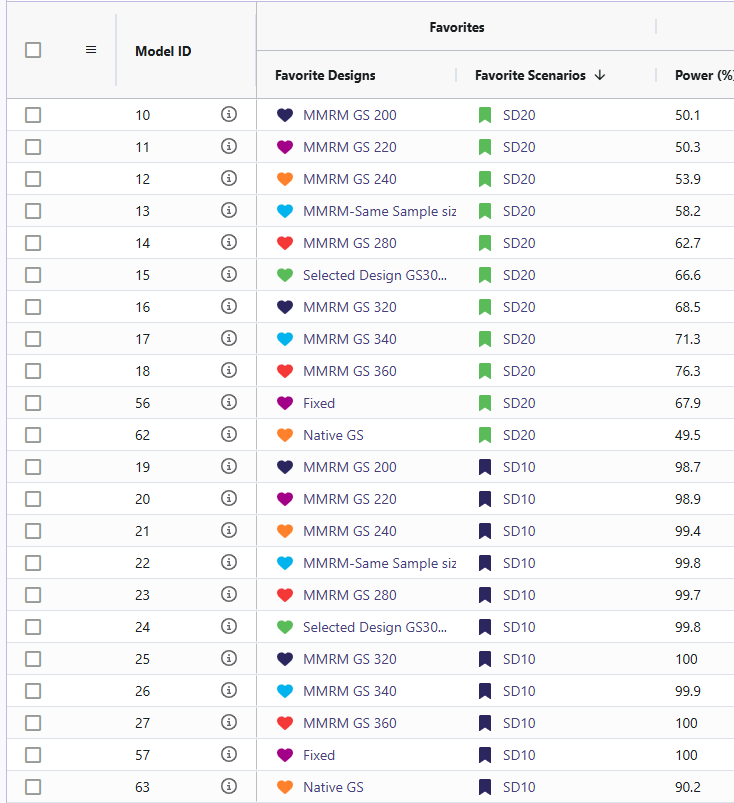The width and height of the screenshot is (734, 803).
Task: Click the orange heart for Native GS, row 63
Action: click(x=285, y=787)
